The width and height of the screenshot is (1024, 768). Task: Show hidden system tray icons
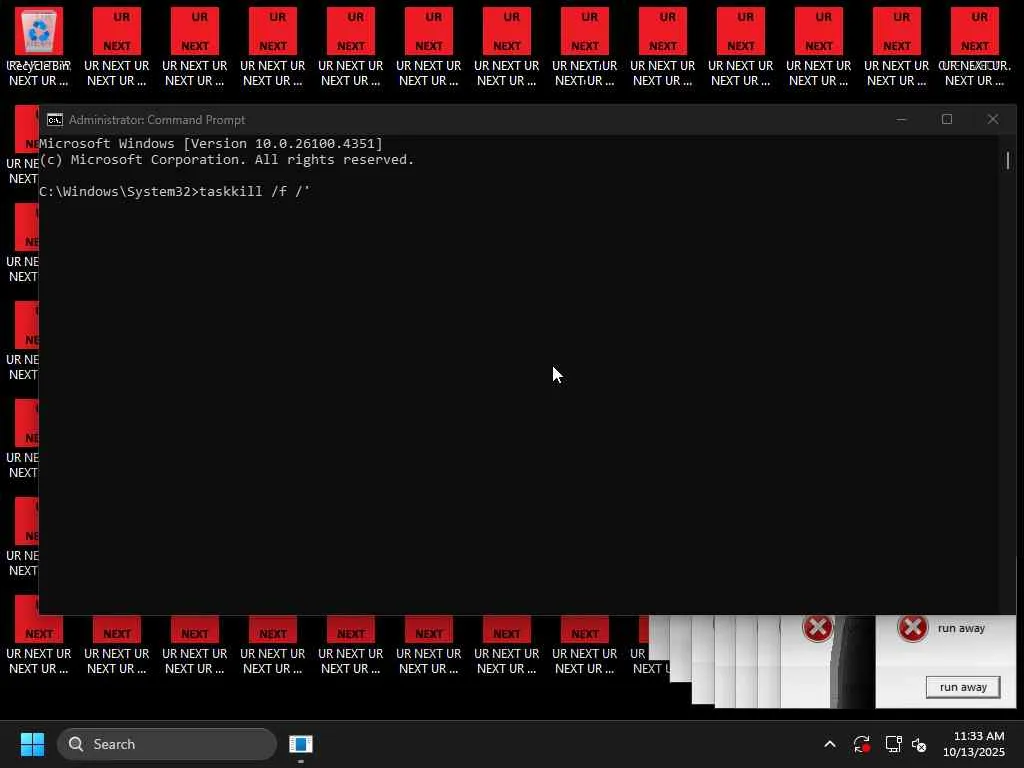pyautogui.click(x=829, y=744)
